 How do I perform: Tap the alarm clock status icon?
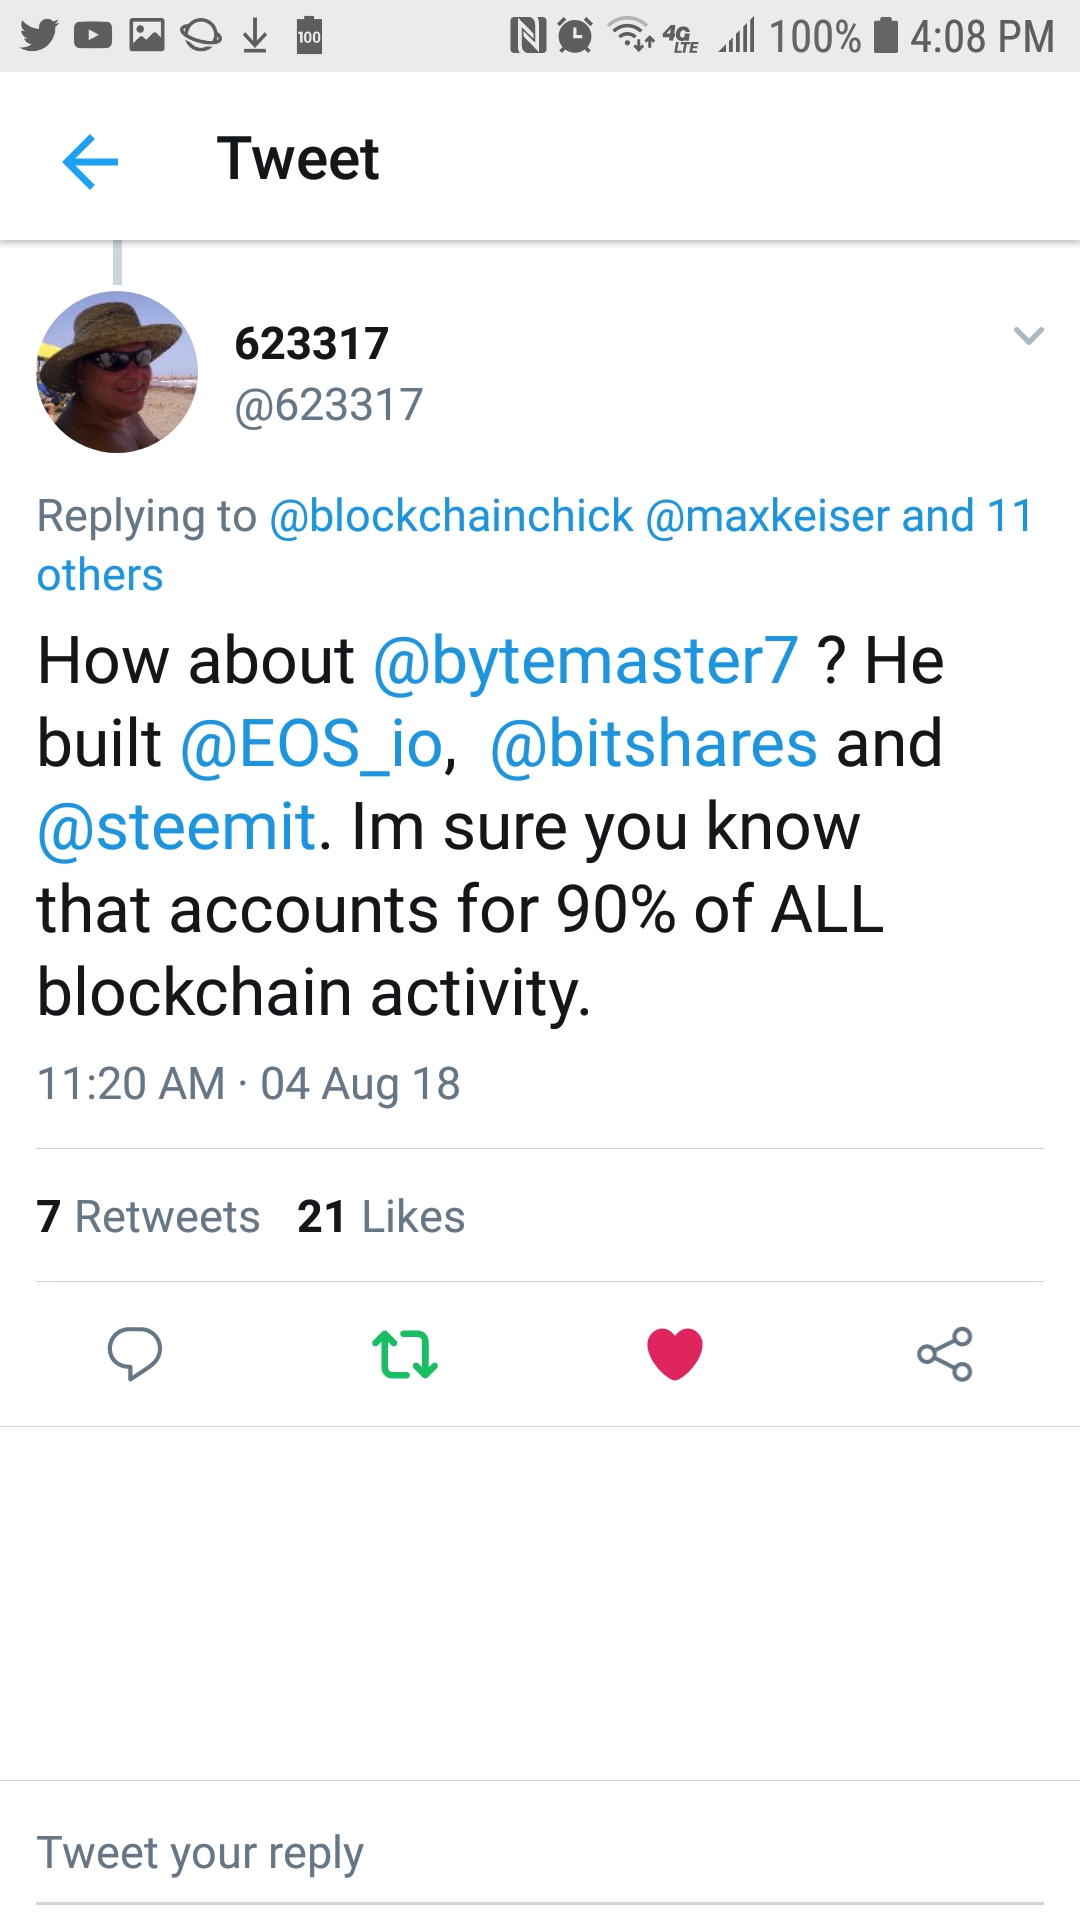(575, 36)
